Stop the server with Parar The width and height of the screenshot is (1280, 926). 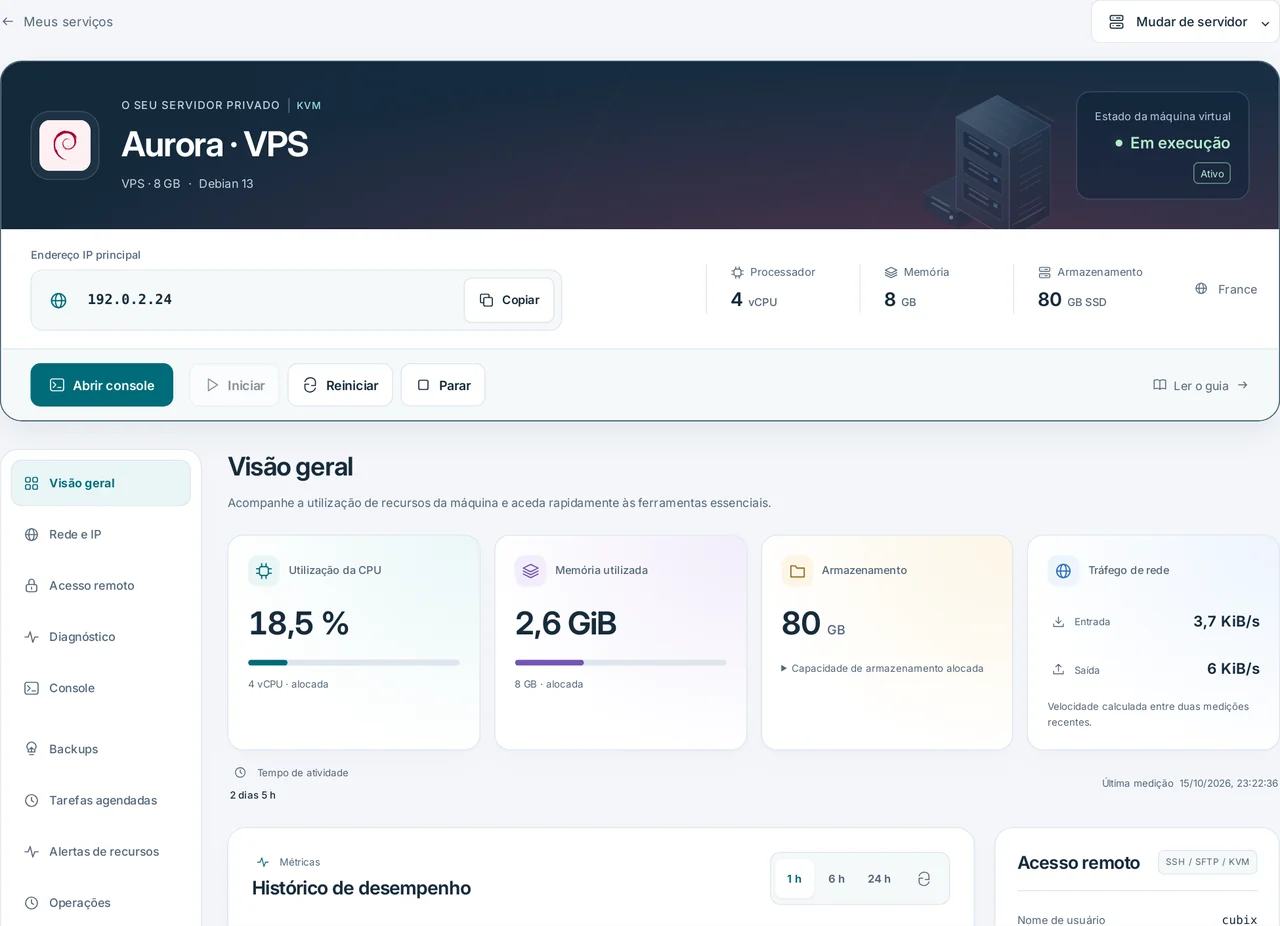(x=443, y=385)
